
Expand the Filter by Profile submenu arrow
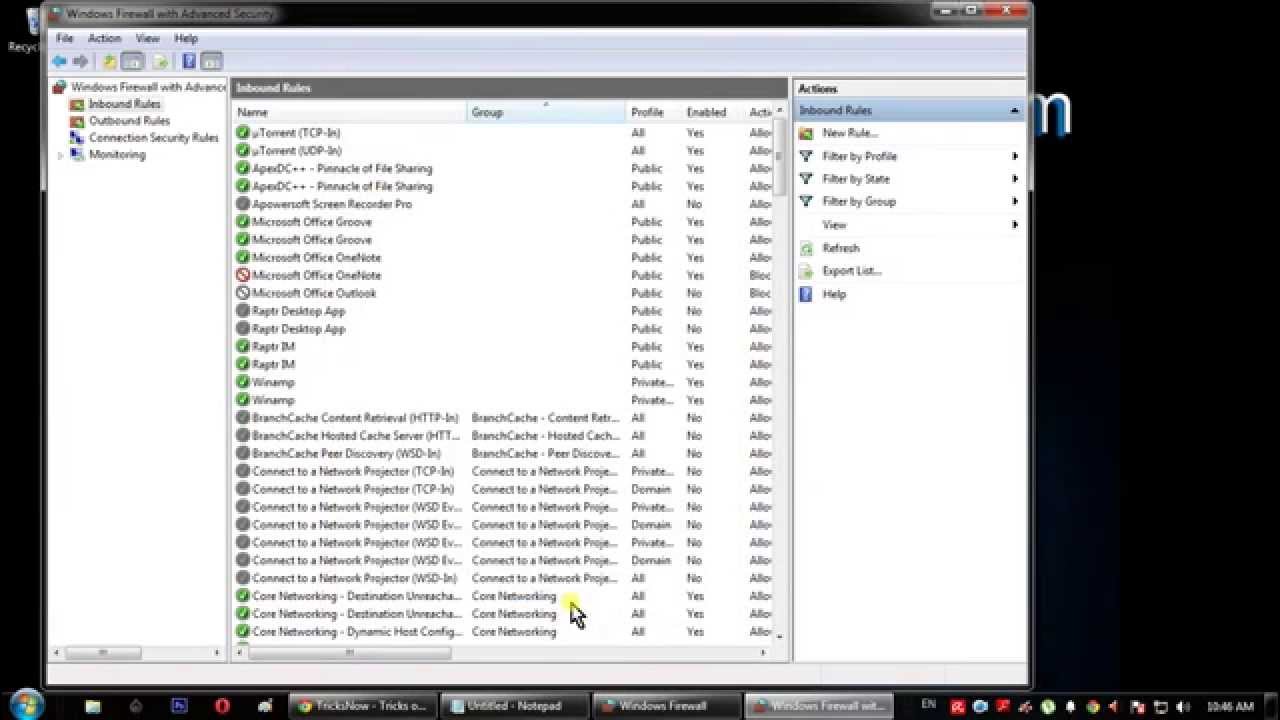tap(1015, 156)
